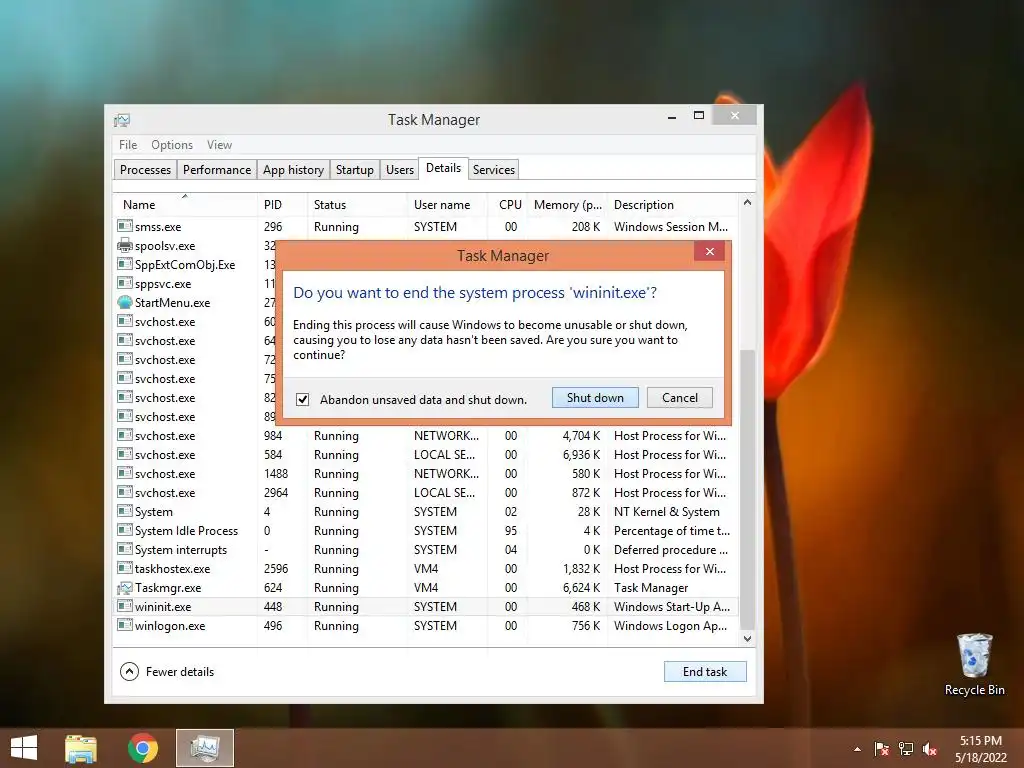Launch Google Chrome from the taskbar
This screenshot has width=1024, height=768.
click(x=143, y=748)
